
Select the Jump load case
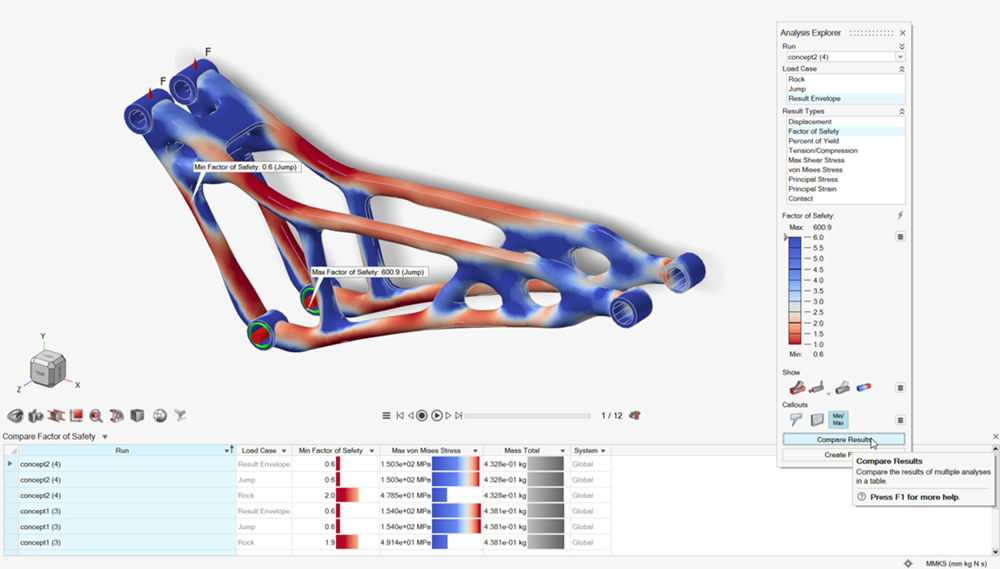tap(797, 89)
